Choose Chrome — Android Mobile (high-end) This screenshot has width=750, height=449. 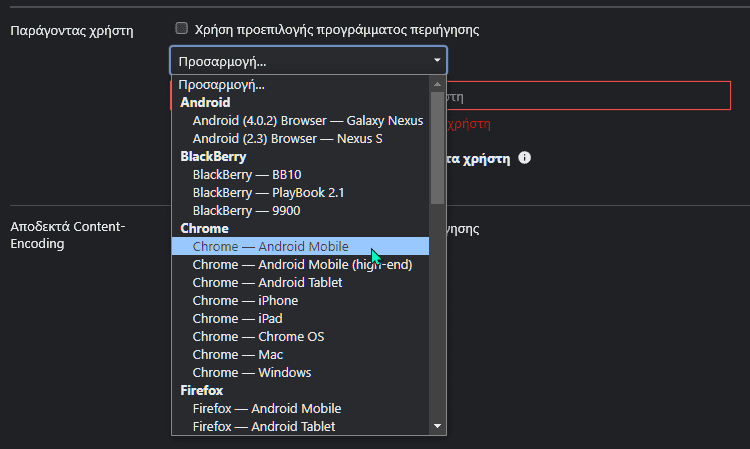[302, 265]
